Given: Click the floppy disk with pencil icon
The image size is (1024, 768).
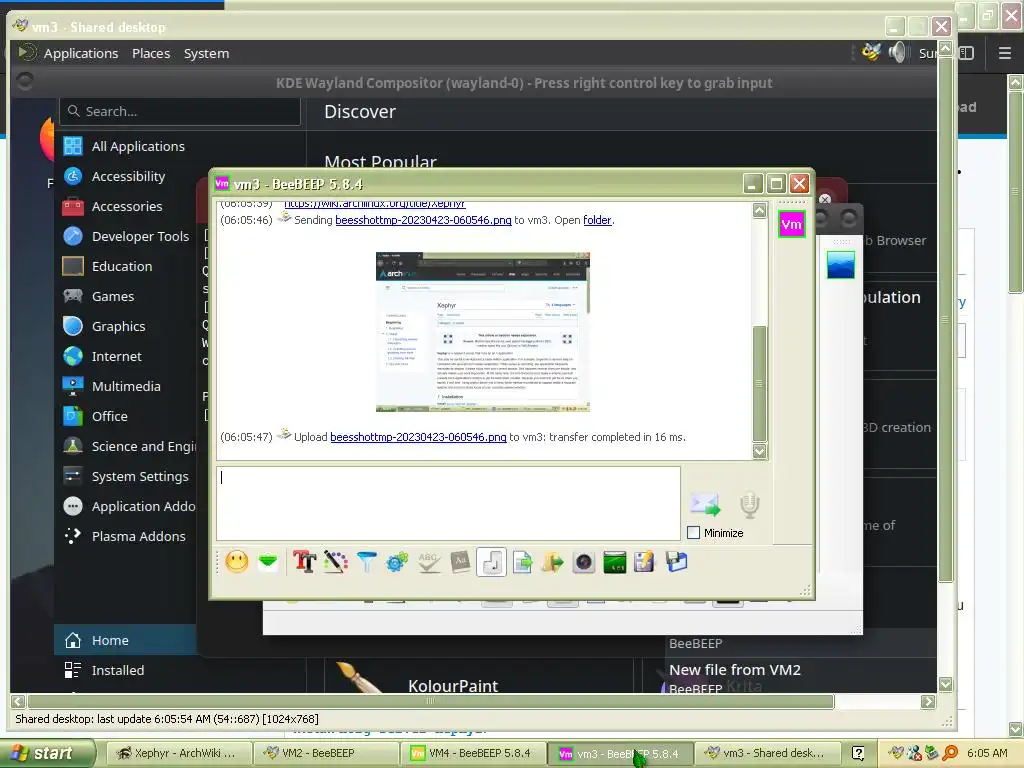Looking at the screenshot, I should click(644, 562).
